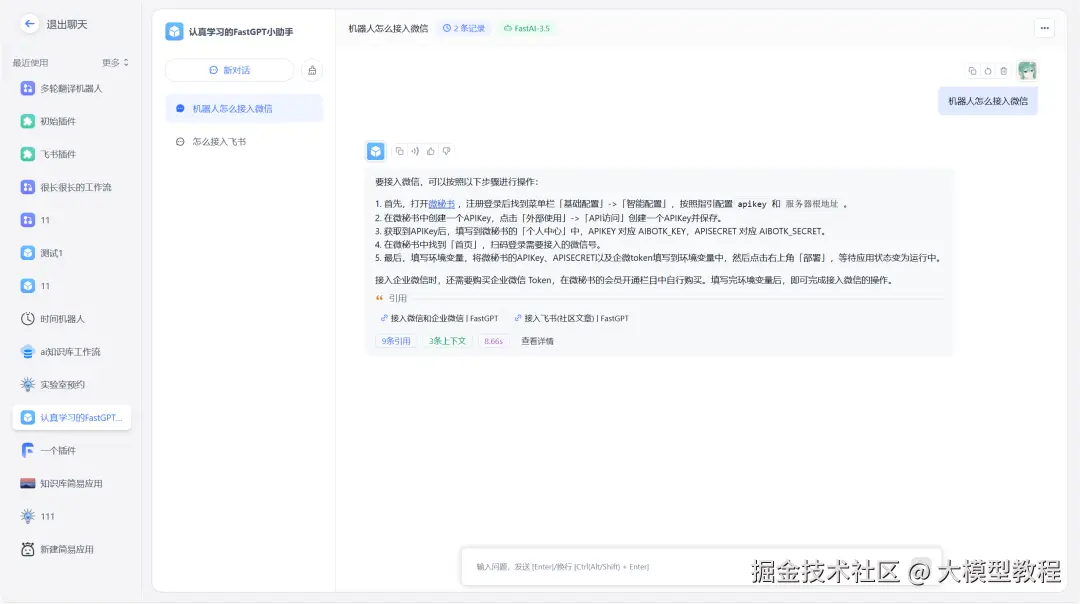Open the 知识库简易应用 app

72,483
